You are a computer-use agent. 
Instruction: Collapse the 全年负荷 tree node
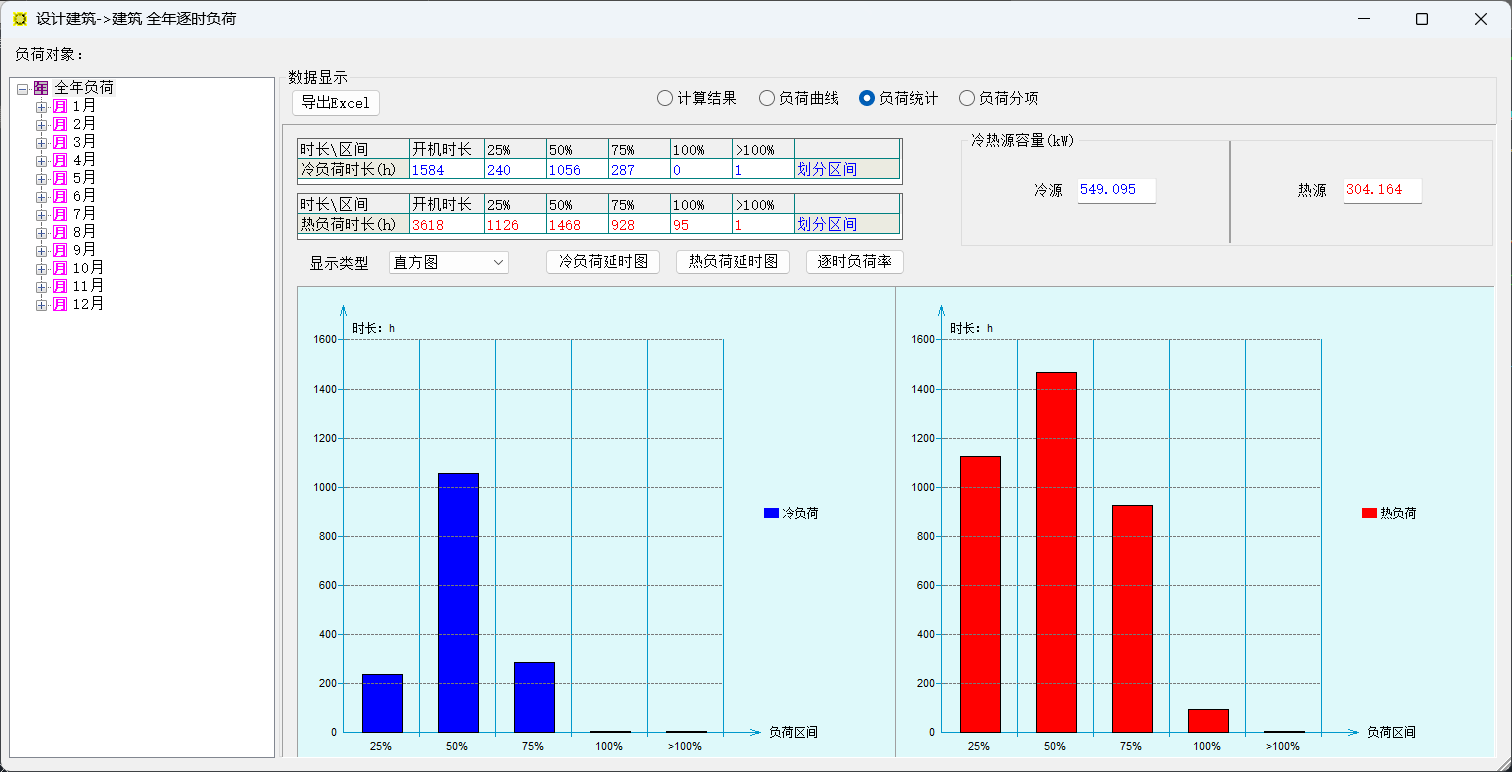[22, 89]
